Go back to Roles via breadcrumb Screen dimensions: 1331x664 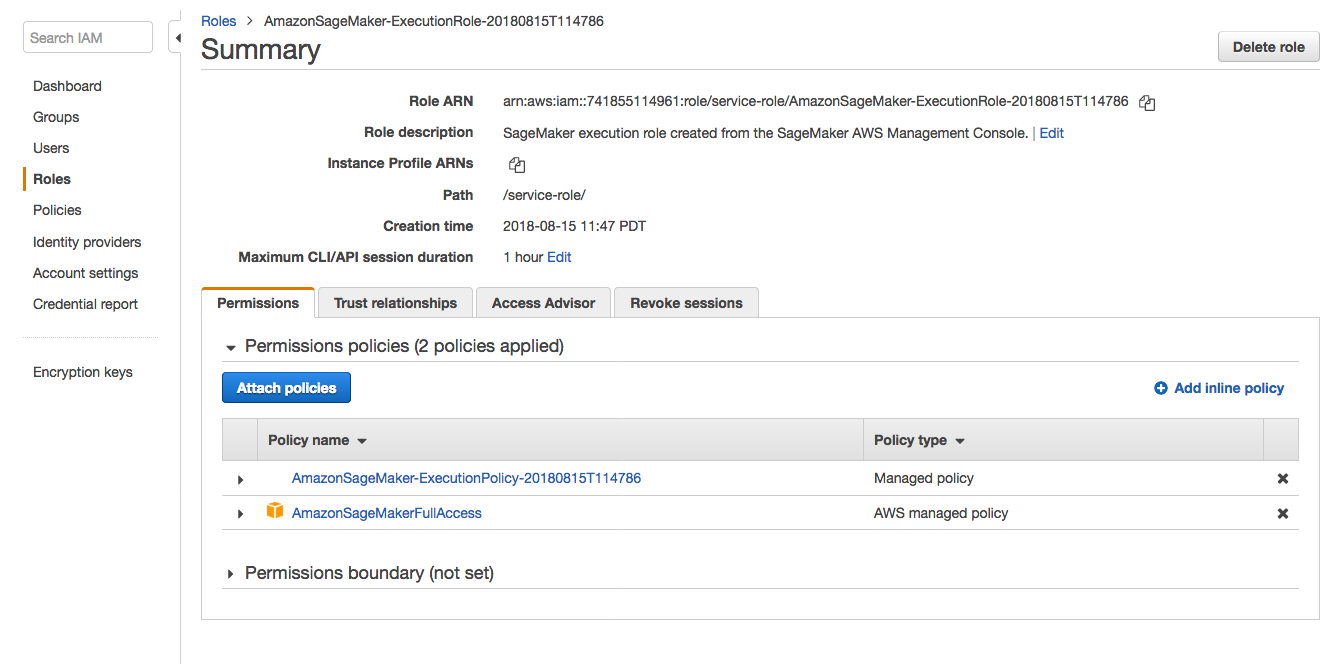(x=219, y=20)
